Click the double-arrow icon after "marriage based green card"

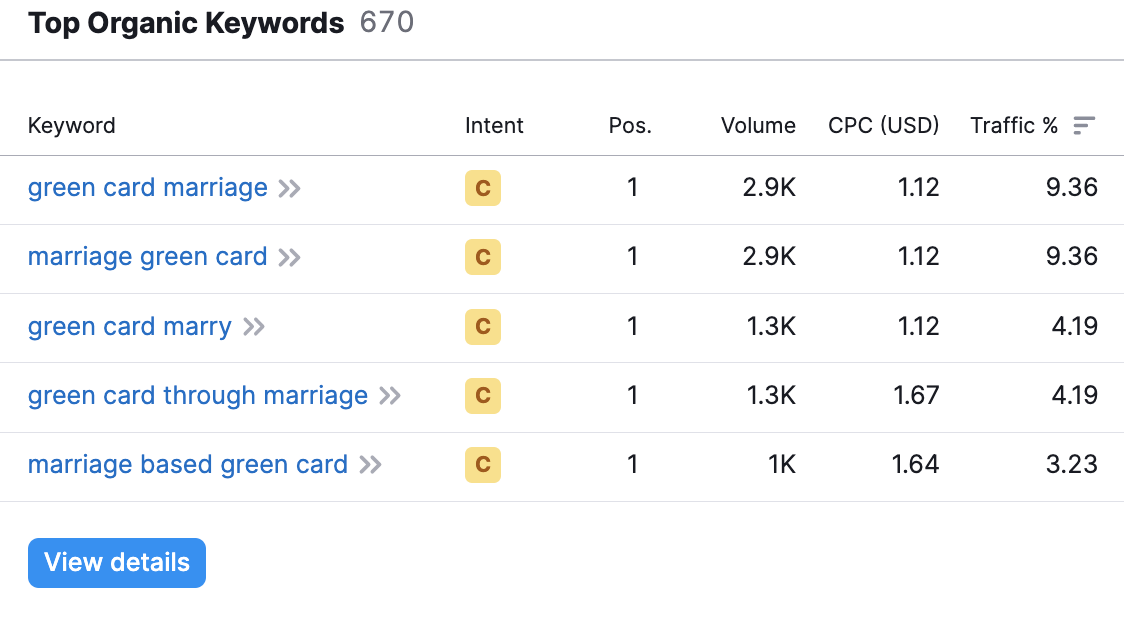[x=371, y=464]
